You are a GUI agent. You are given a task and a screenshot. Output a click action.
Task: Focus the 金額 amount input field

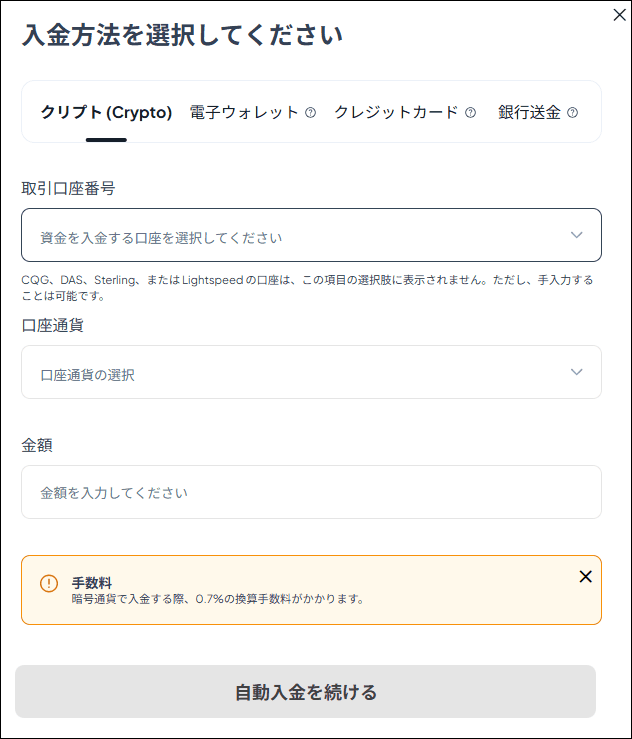(x=311, y=492)
